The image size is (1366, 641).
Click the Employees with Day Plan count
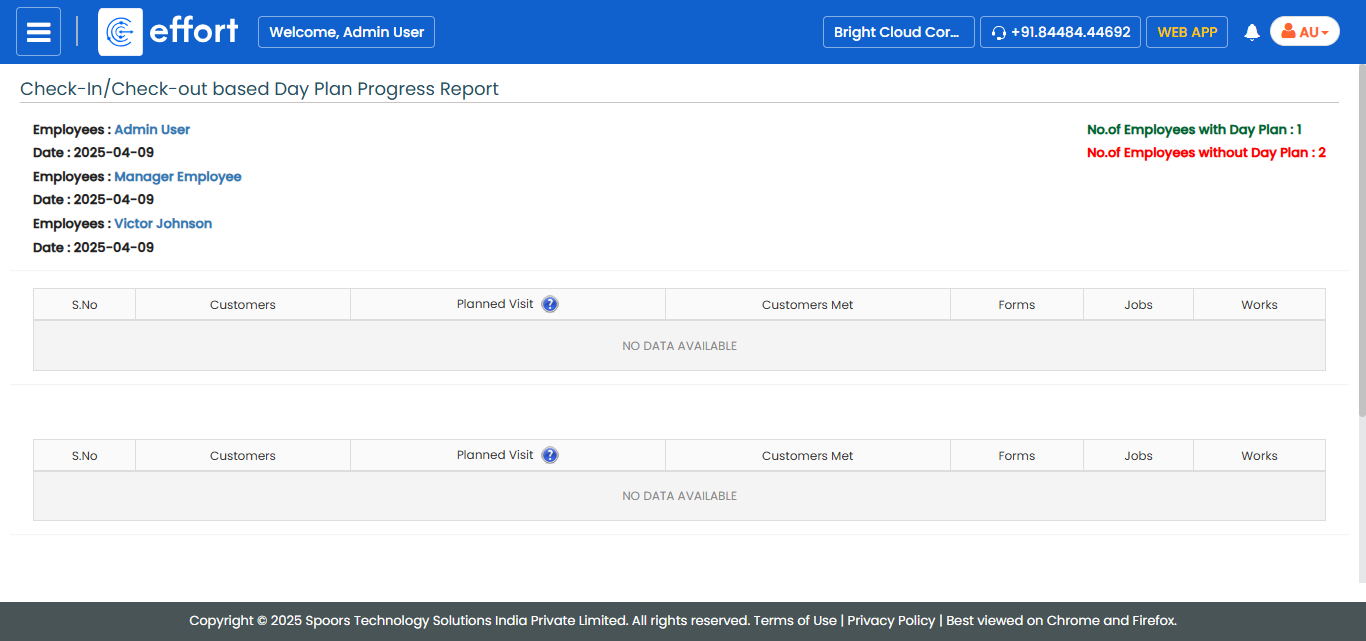pos(1194,130)
